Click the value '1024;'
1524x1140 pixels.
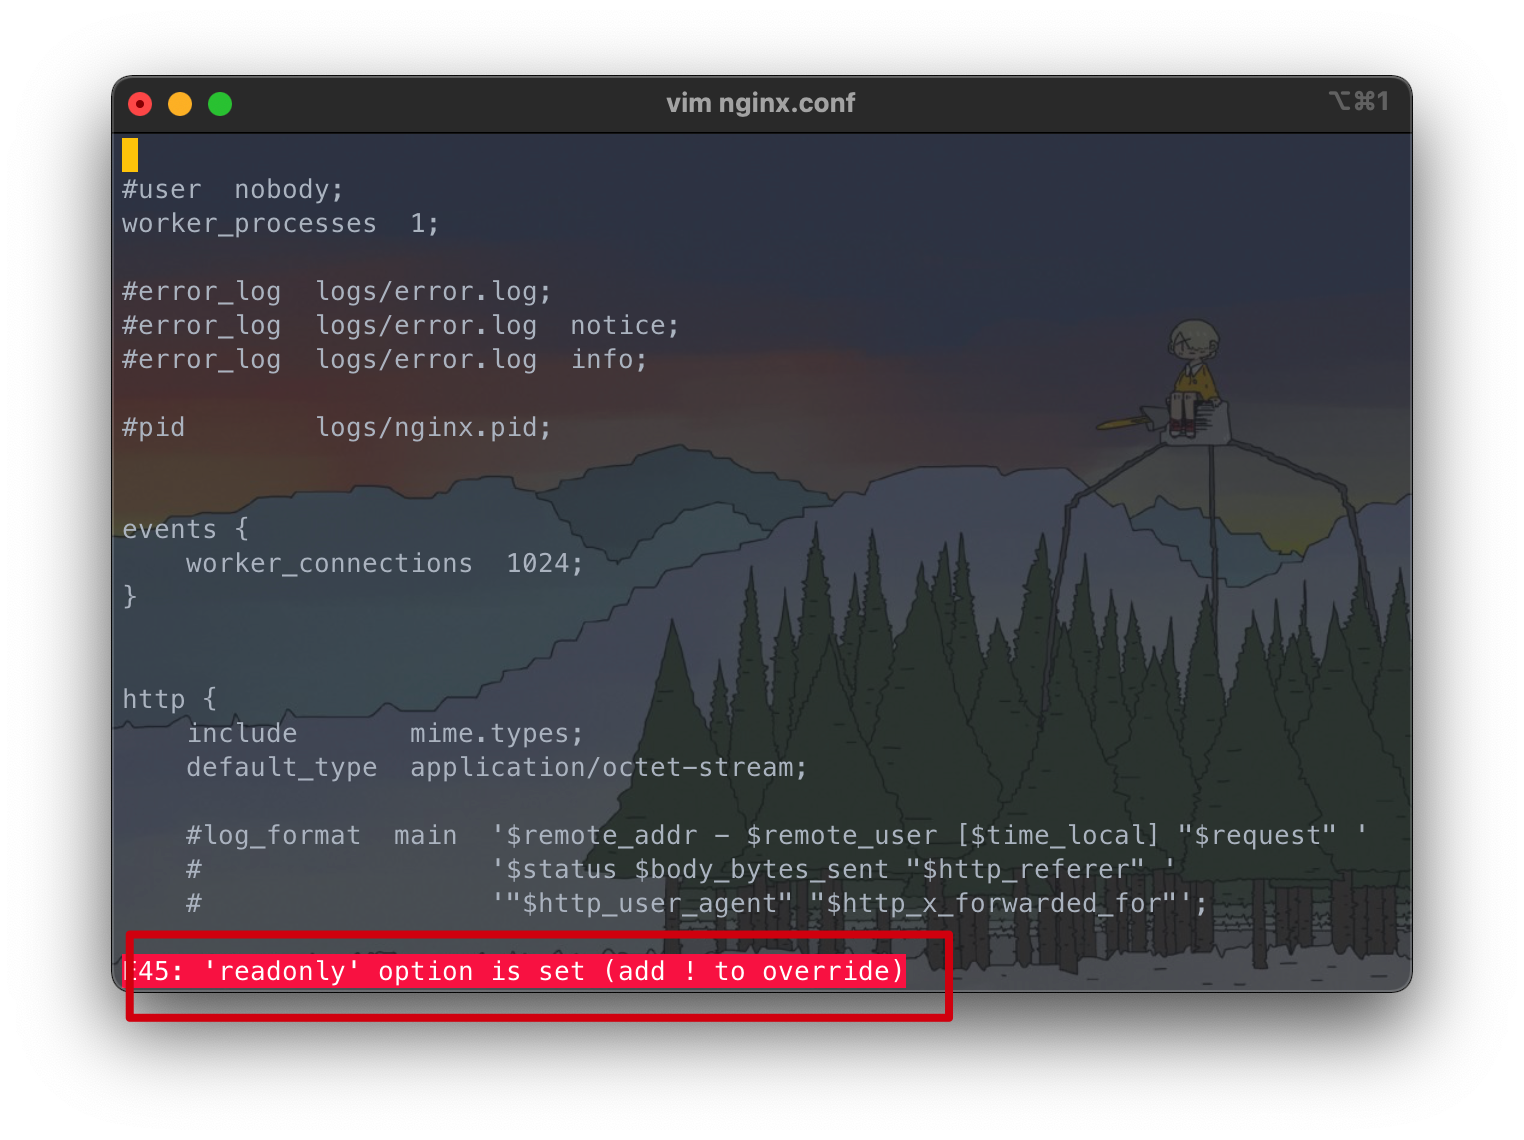[x=545, y=563]
